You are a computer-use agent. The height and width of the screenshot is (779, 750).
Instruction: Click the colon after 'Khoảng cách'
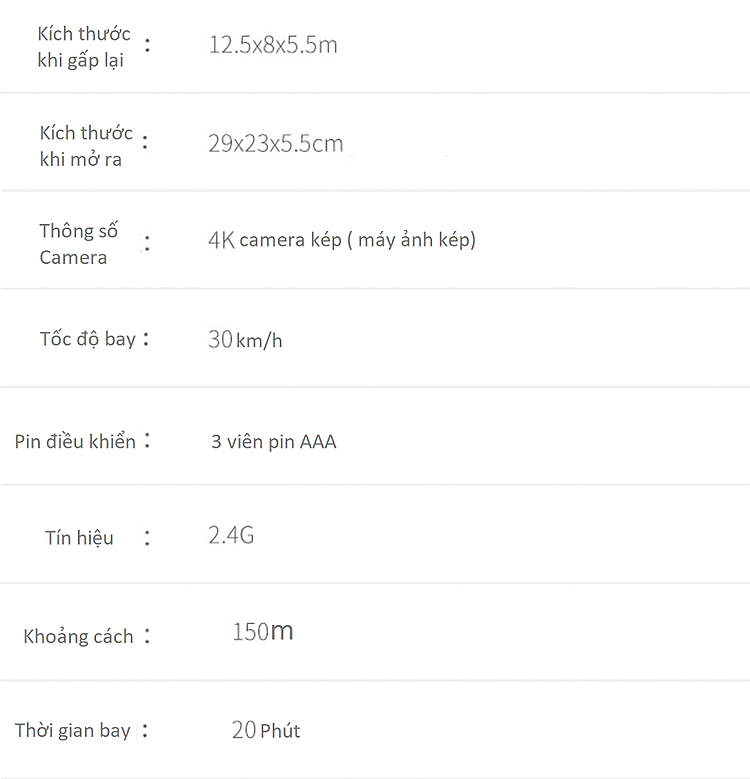147,635
